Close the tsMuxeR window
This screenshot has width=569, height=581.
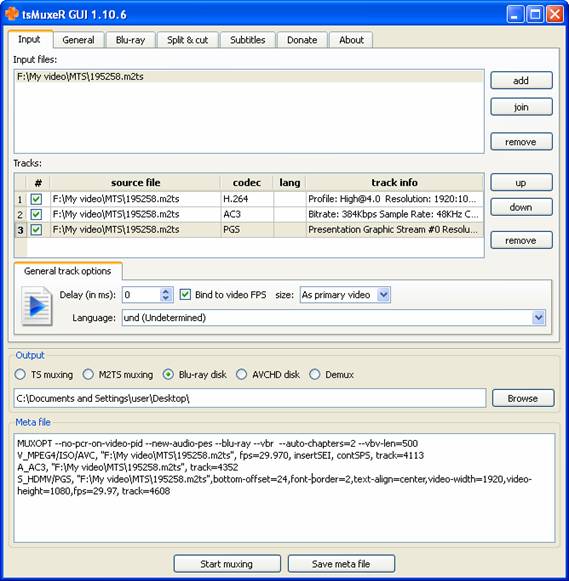pos(555,14)
